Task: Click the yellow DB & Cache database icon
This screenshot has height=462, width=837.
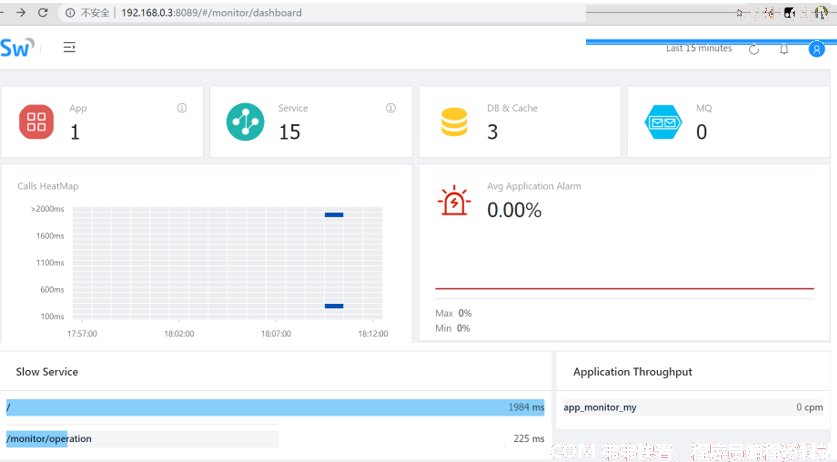Action: (454, 122)
